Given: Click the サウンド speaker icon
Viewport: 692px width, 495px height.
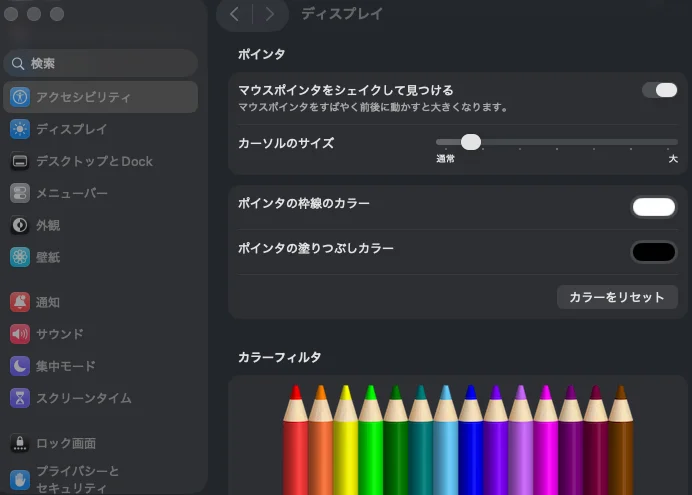Looking at the screenshot, I should (x=20, y=334).
